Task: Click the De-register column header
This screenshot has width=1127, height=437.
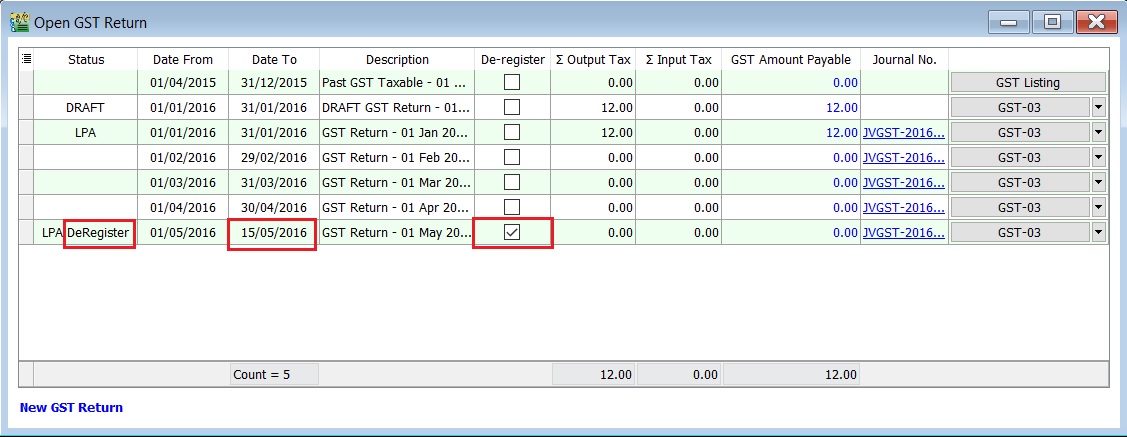Action: coord(512,60)
